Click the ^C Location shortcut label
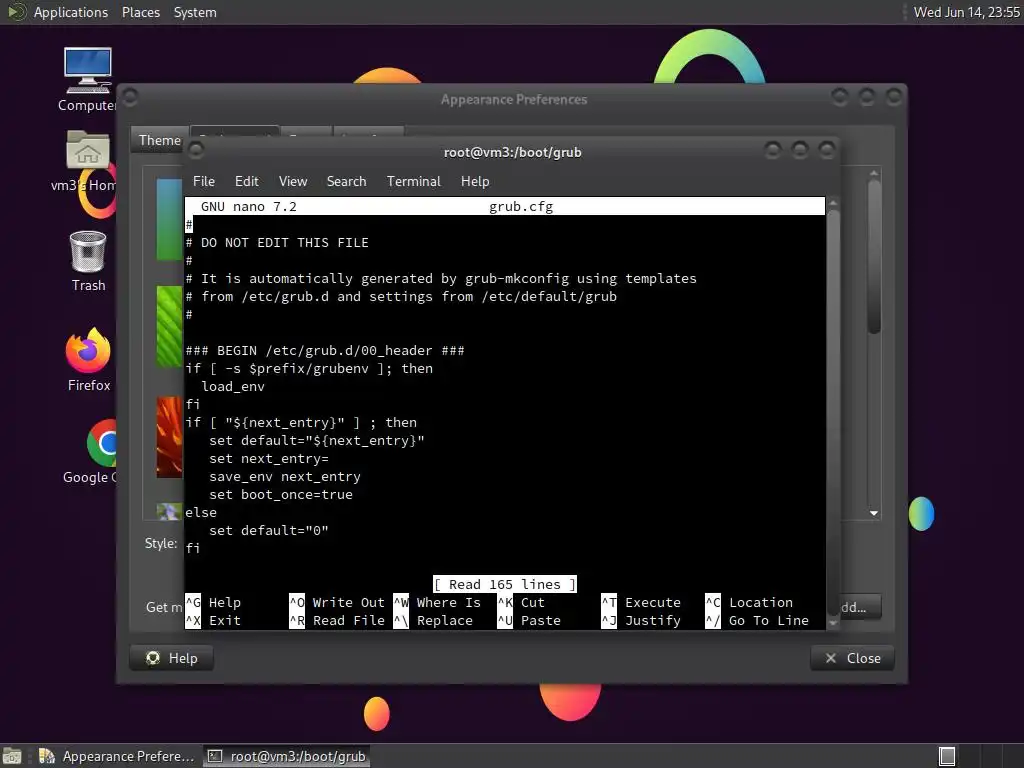The height and width of the screenshot is (768, 1024). 749,602
